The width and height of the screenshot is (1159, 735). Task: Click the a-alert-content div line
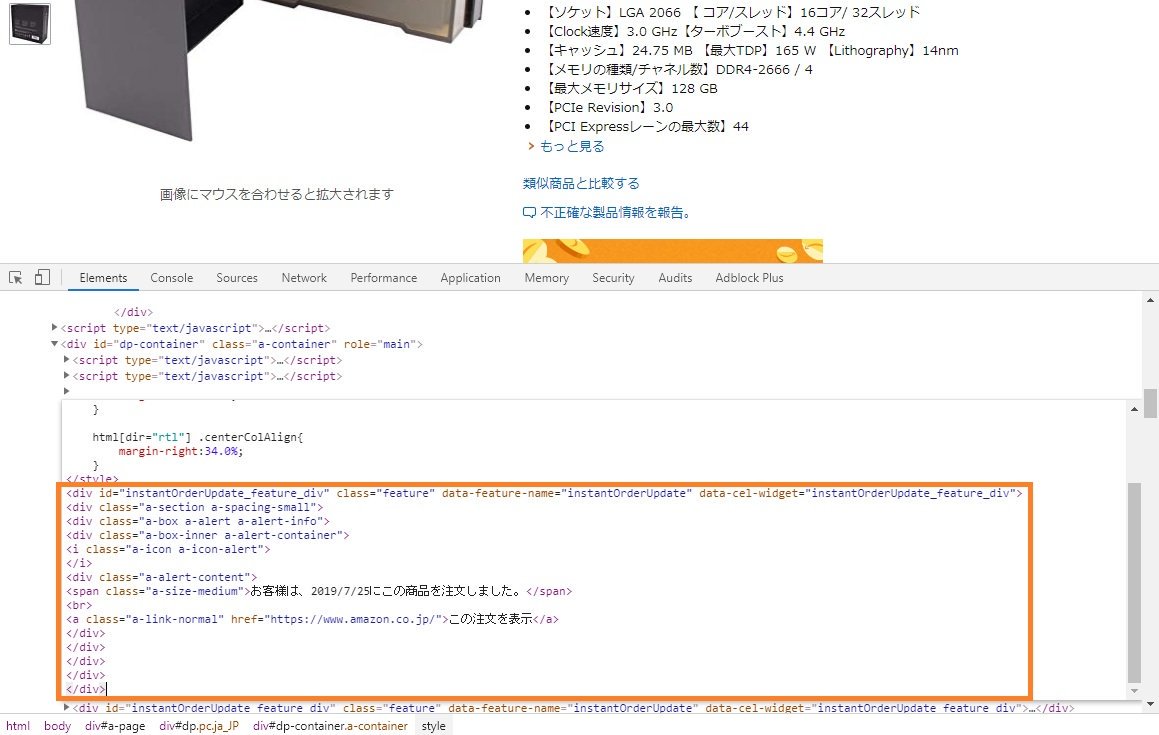[x=161, y=577]
